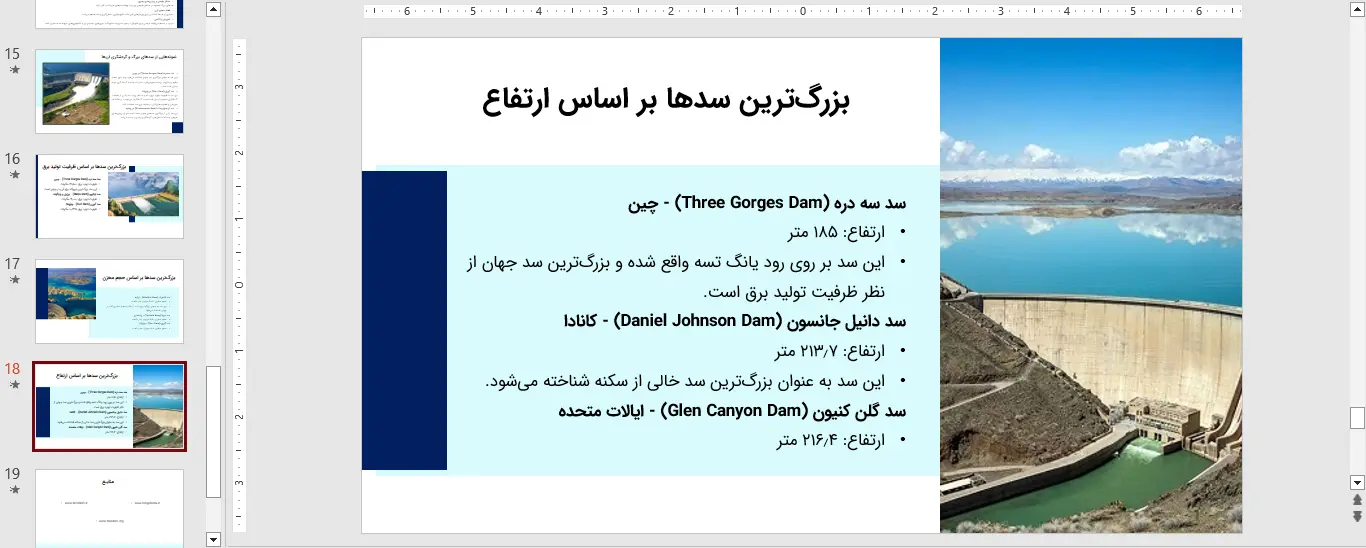Click slide number 15 label in panel

12,54
